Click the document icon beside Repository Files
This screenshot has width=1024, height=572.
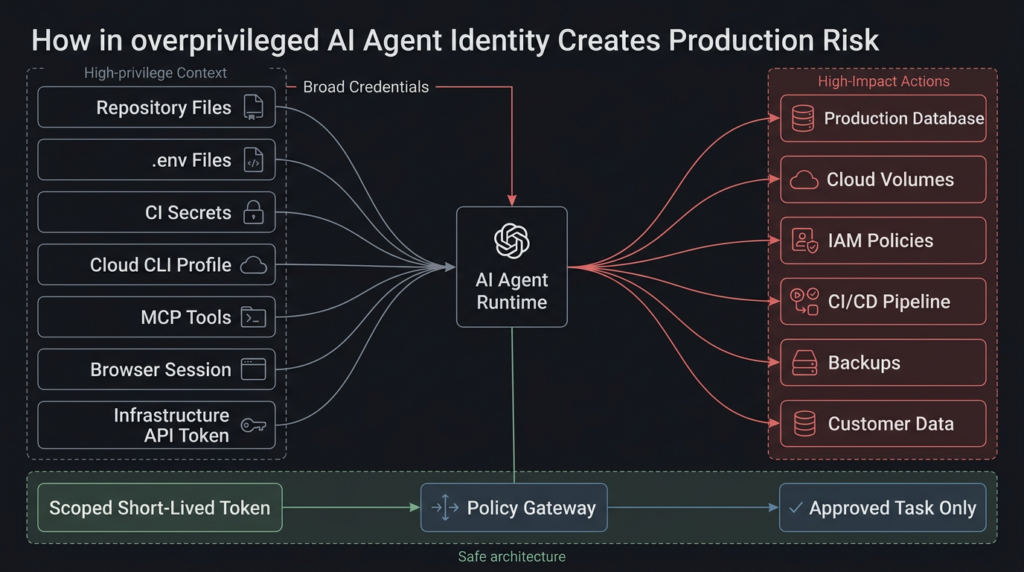254,108
